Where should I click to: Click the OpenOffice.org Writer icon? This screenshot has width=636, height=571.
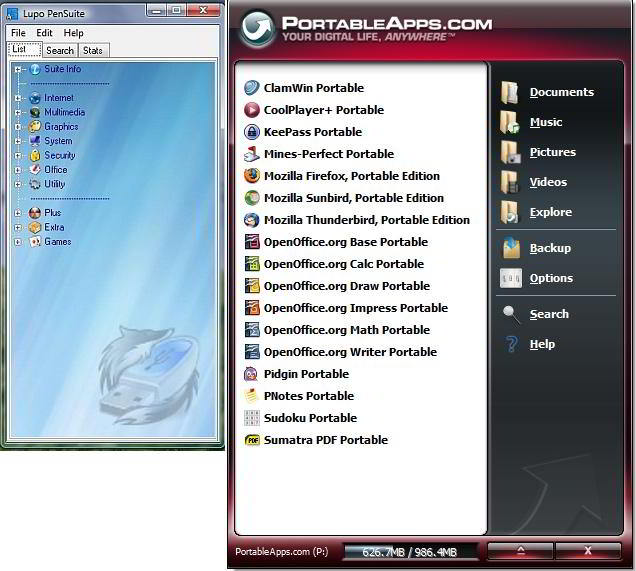(x=251, y=352)
